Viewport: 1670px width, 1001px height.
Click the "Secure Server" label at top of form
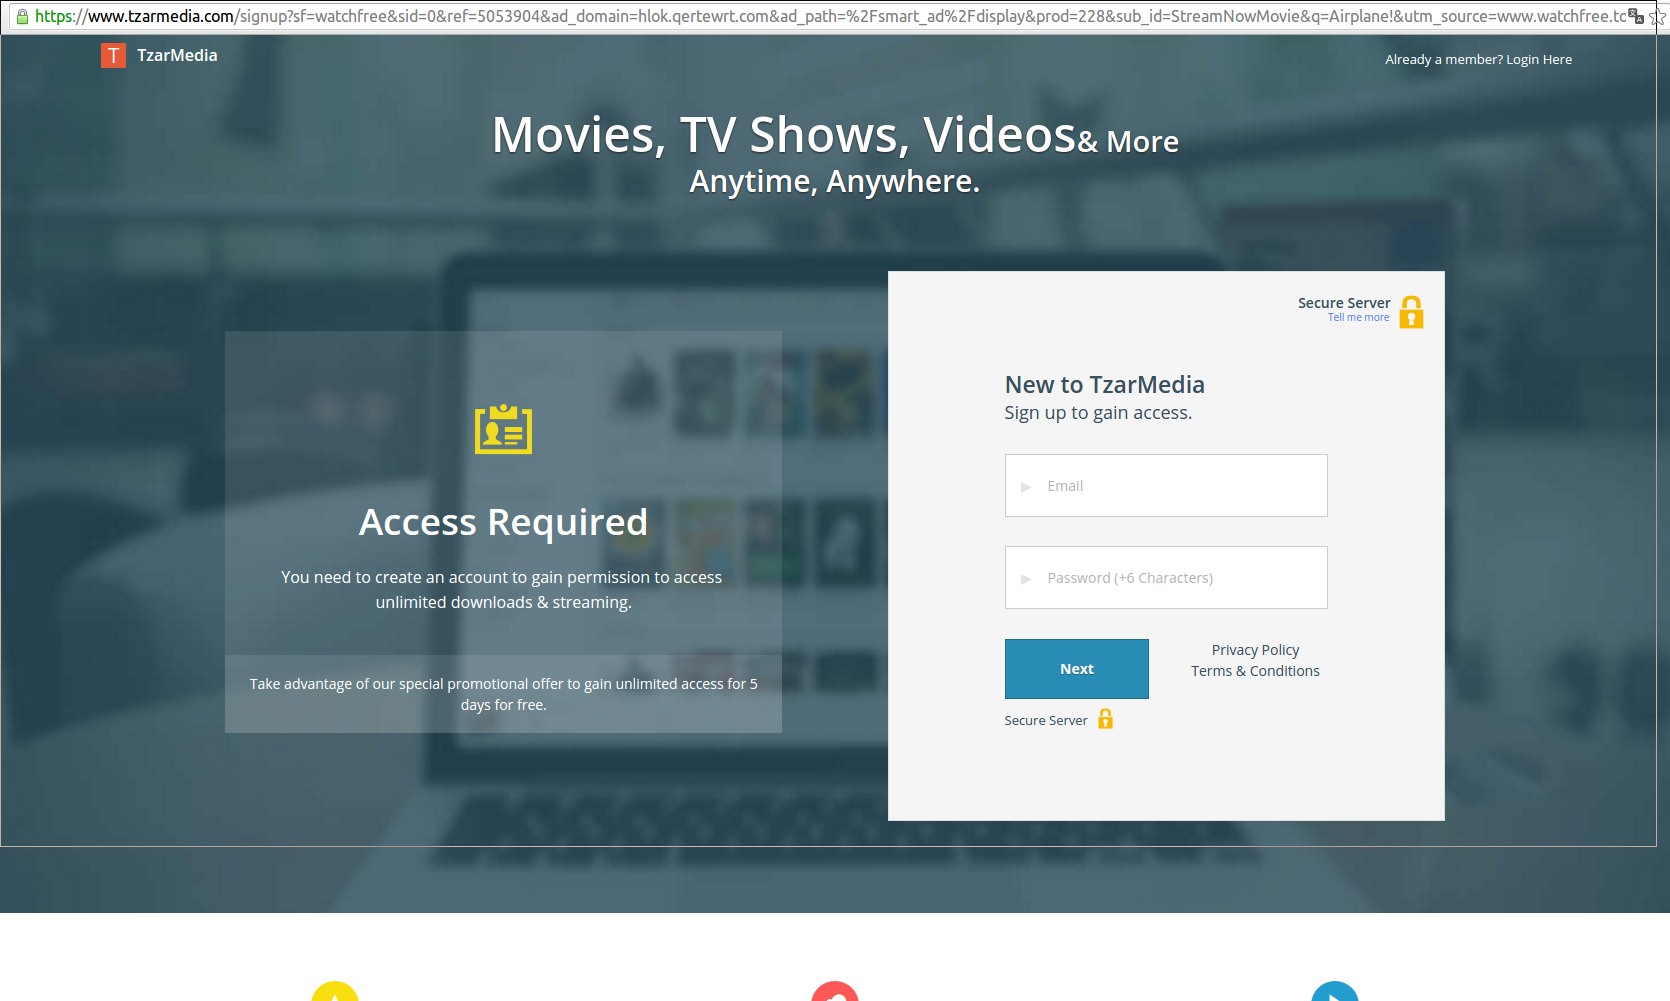coord(1344,303)
